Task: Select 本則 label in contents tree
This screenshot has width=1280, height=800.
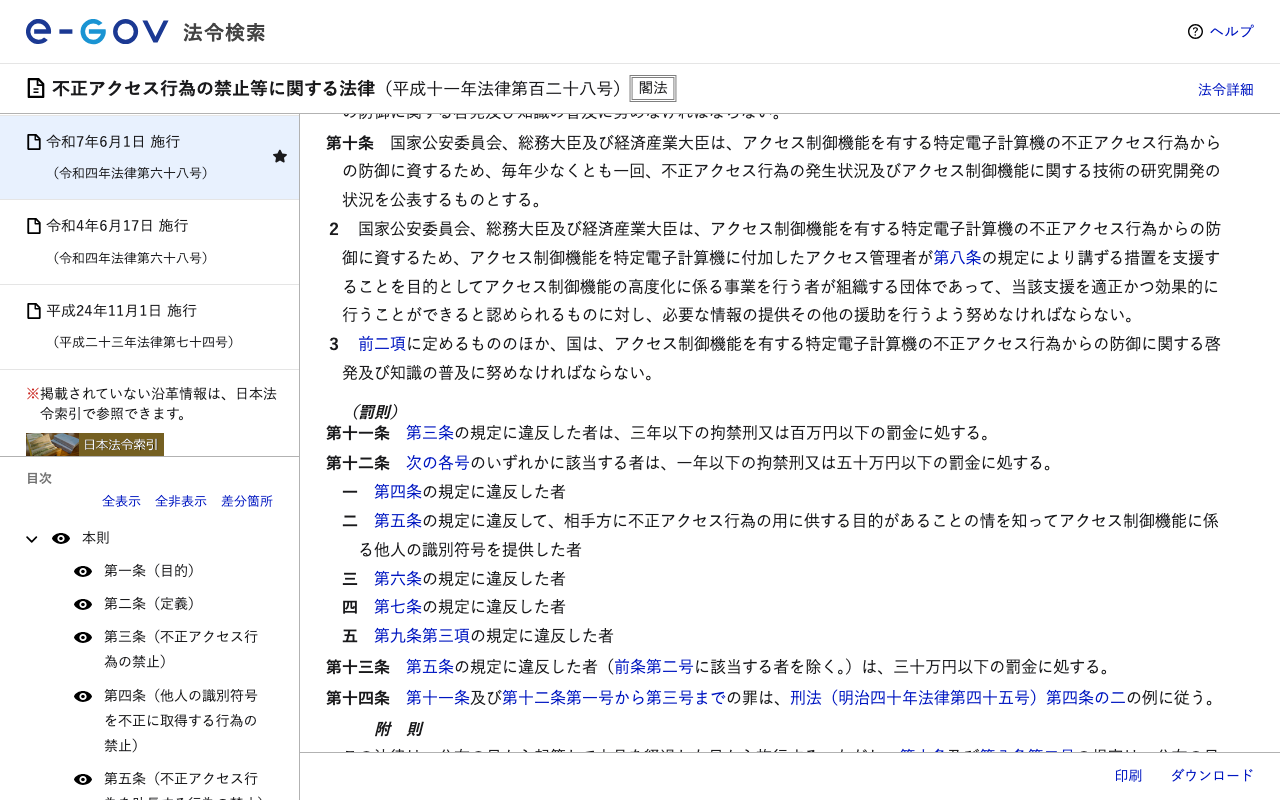Action: click(x=96, y=538)
